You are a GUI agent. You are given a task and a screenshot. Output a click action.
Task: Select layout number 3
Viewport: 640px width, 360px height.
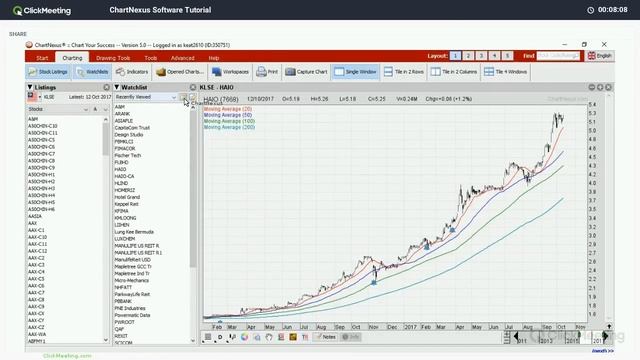[481, 56]
